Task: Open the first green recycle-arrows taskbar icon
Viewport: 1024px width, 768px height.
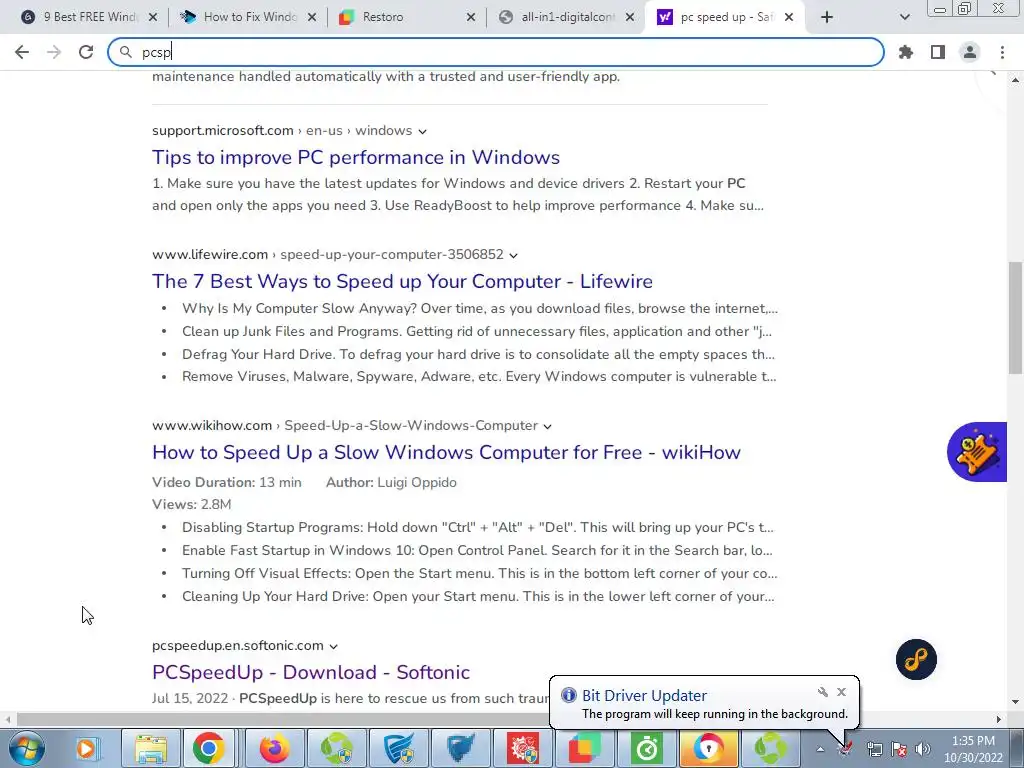Action: 336,748
